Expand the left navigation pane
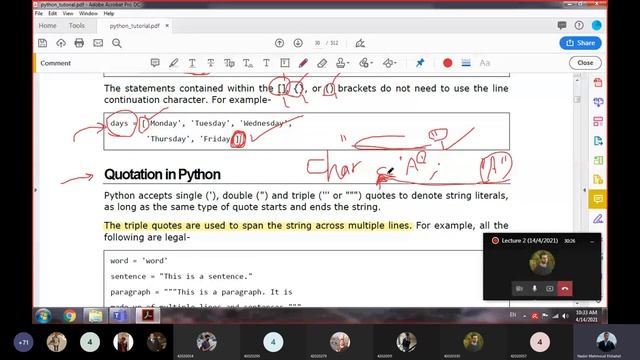This screenshot has width=640, height=360. 36,190
